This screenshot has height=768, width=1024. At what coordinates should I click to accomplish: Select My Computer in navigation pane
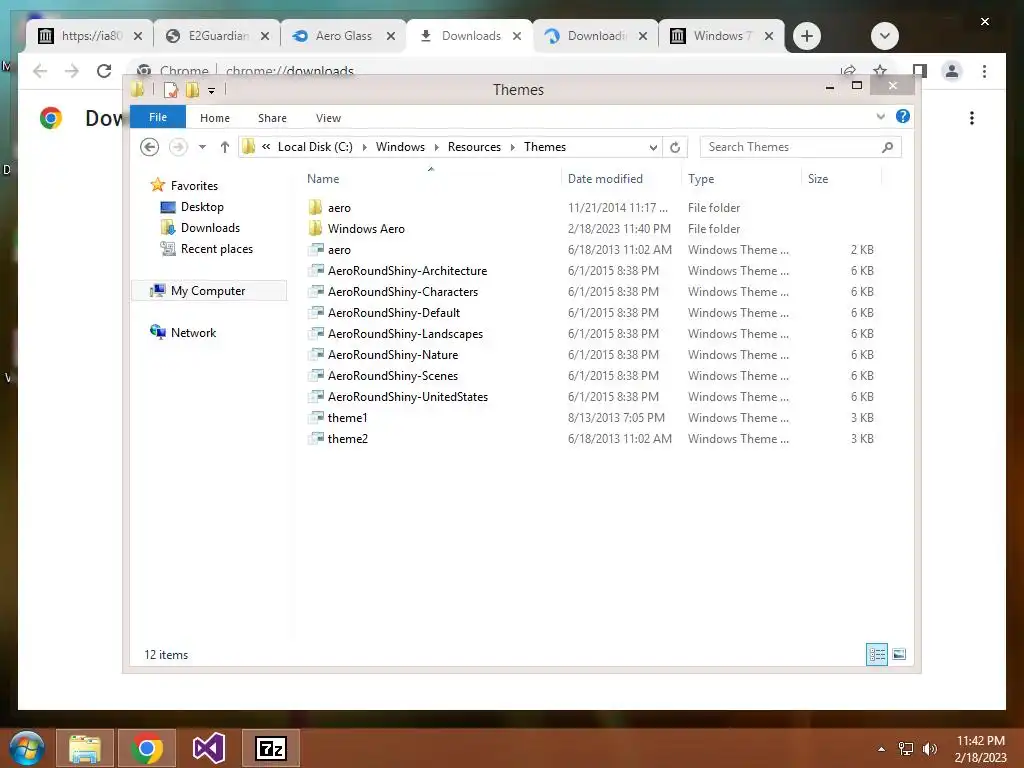click(208, 291)
